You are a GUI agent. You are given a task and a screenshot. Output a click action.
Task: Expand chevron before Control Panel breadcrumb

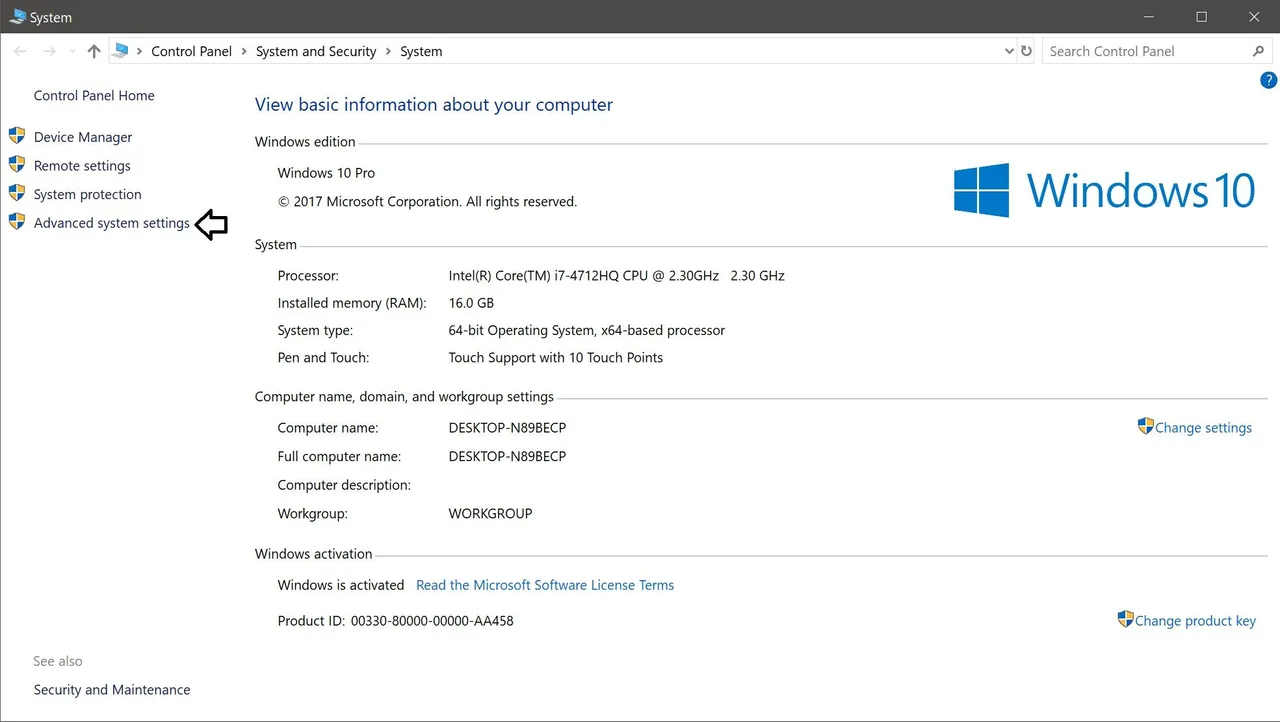pos(139,52)
